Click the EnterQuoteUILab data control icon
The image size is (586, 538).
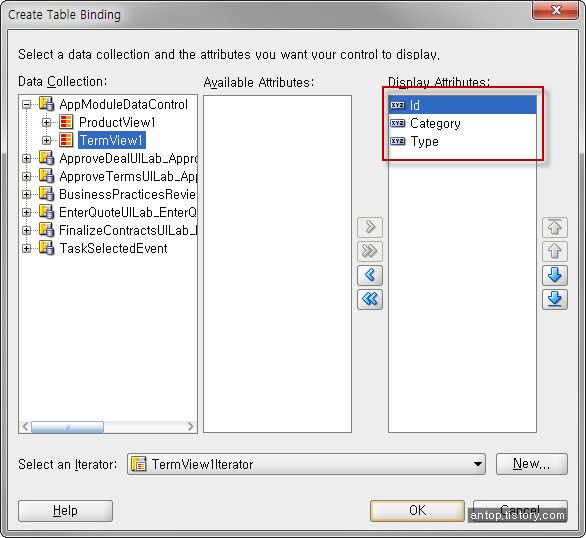[47, 212]
